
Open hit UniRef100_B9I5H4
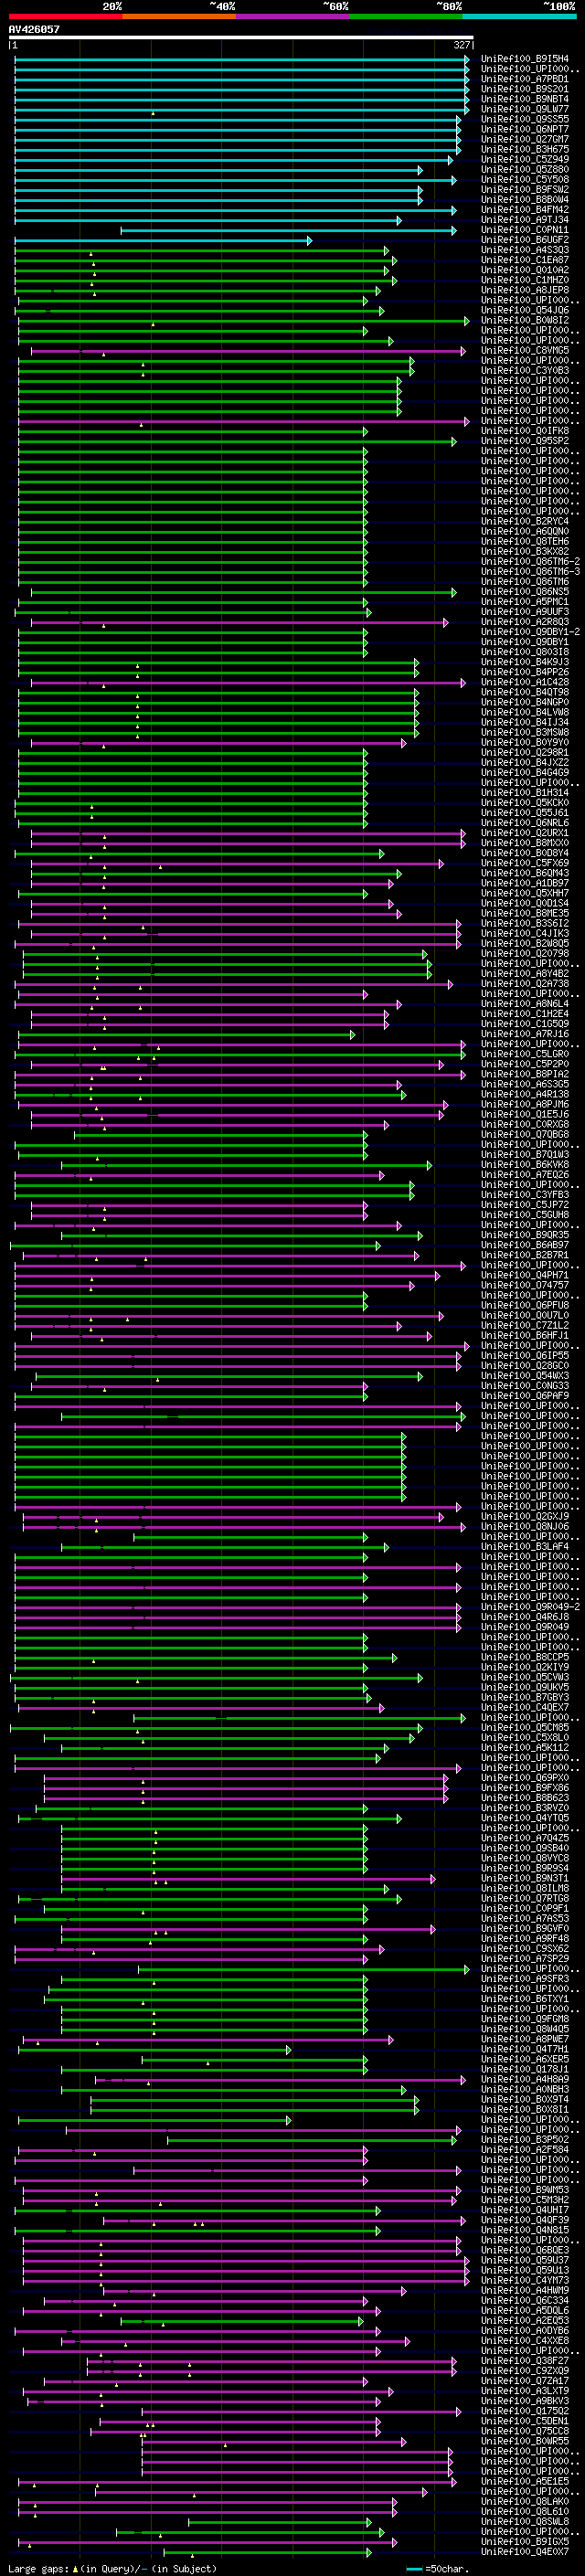pos(525,59)
